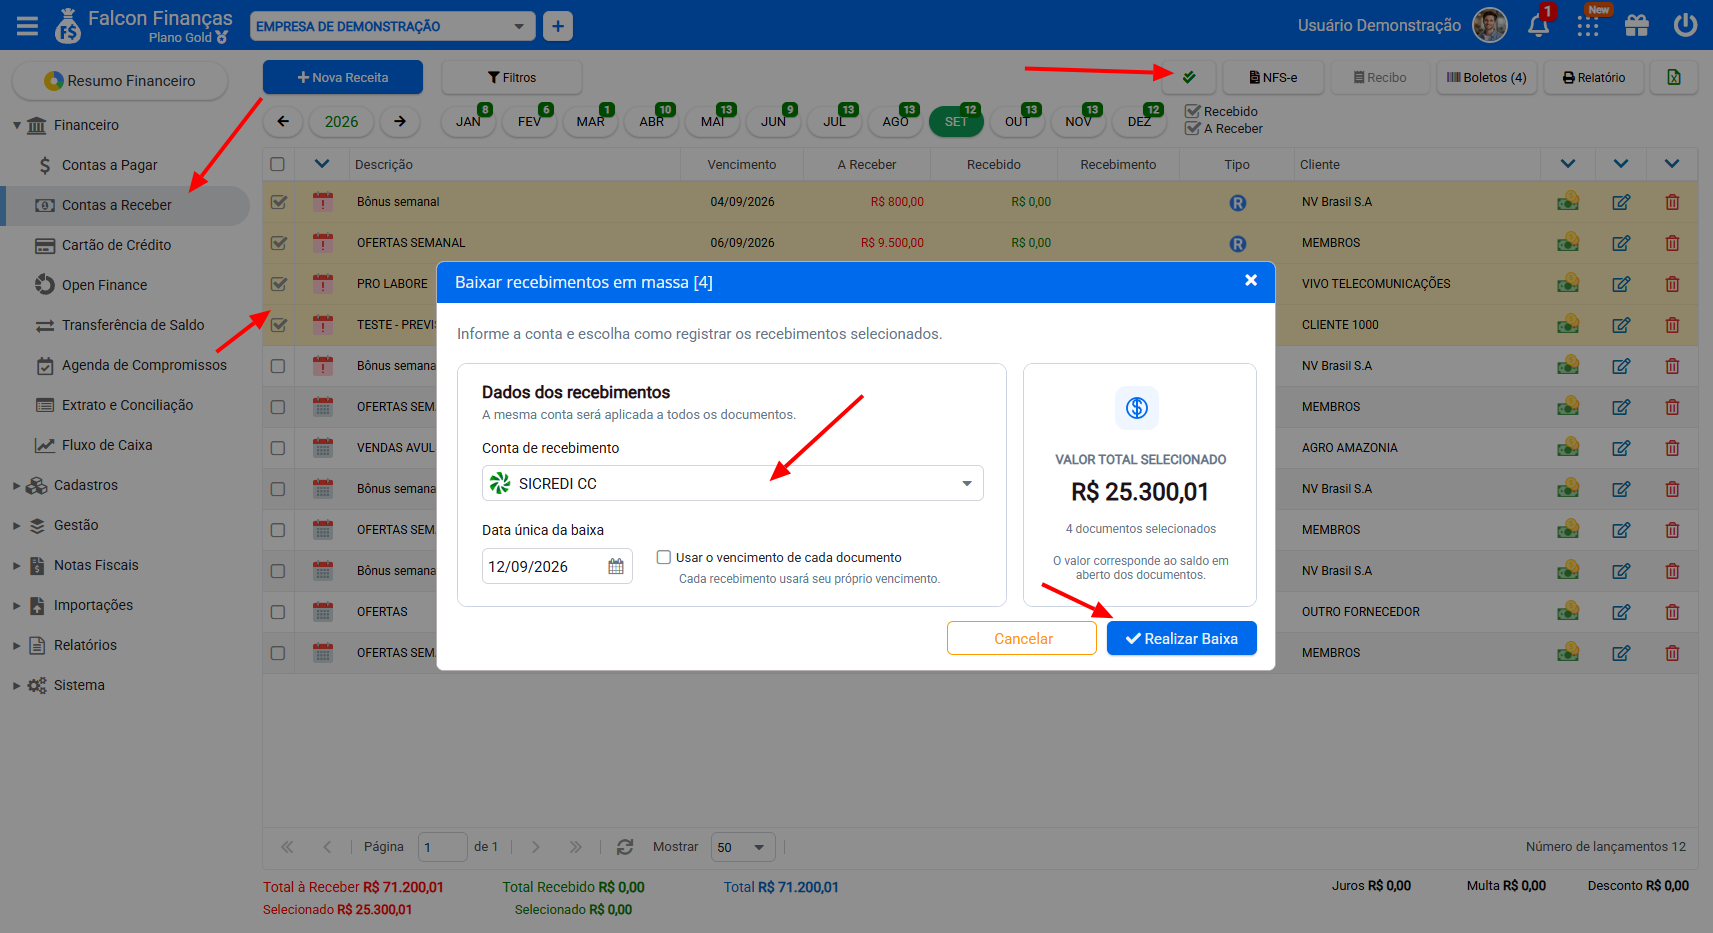Click money receive icon for OUTRO FORNECEDOR
This screenshot has height=933, width=1713.
(x=1568, y=611)
